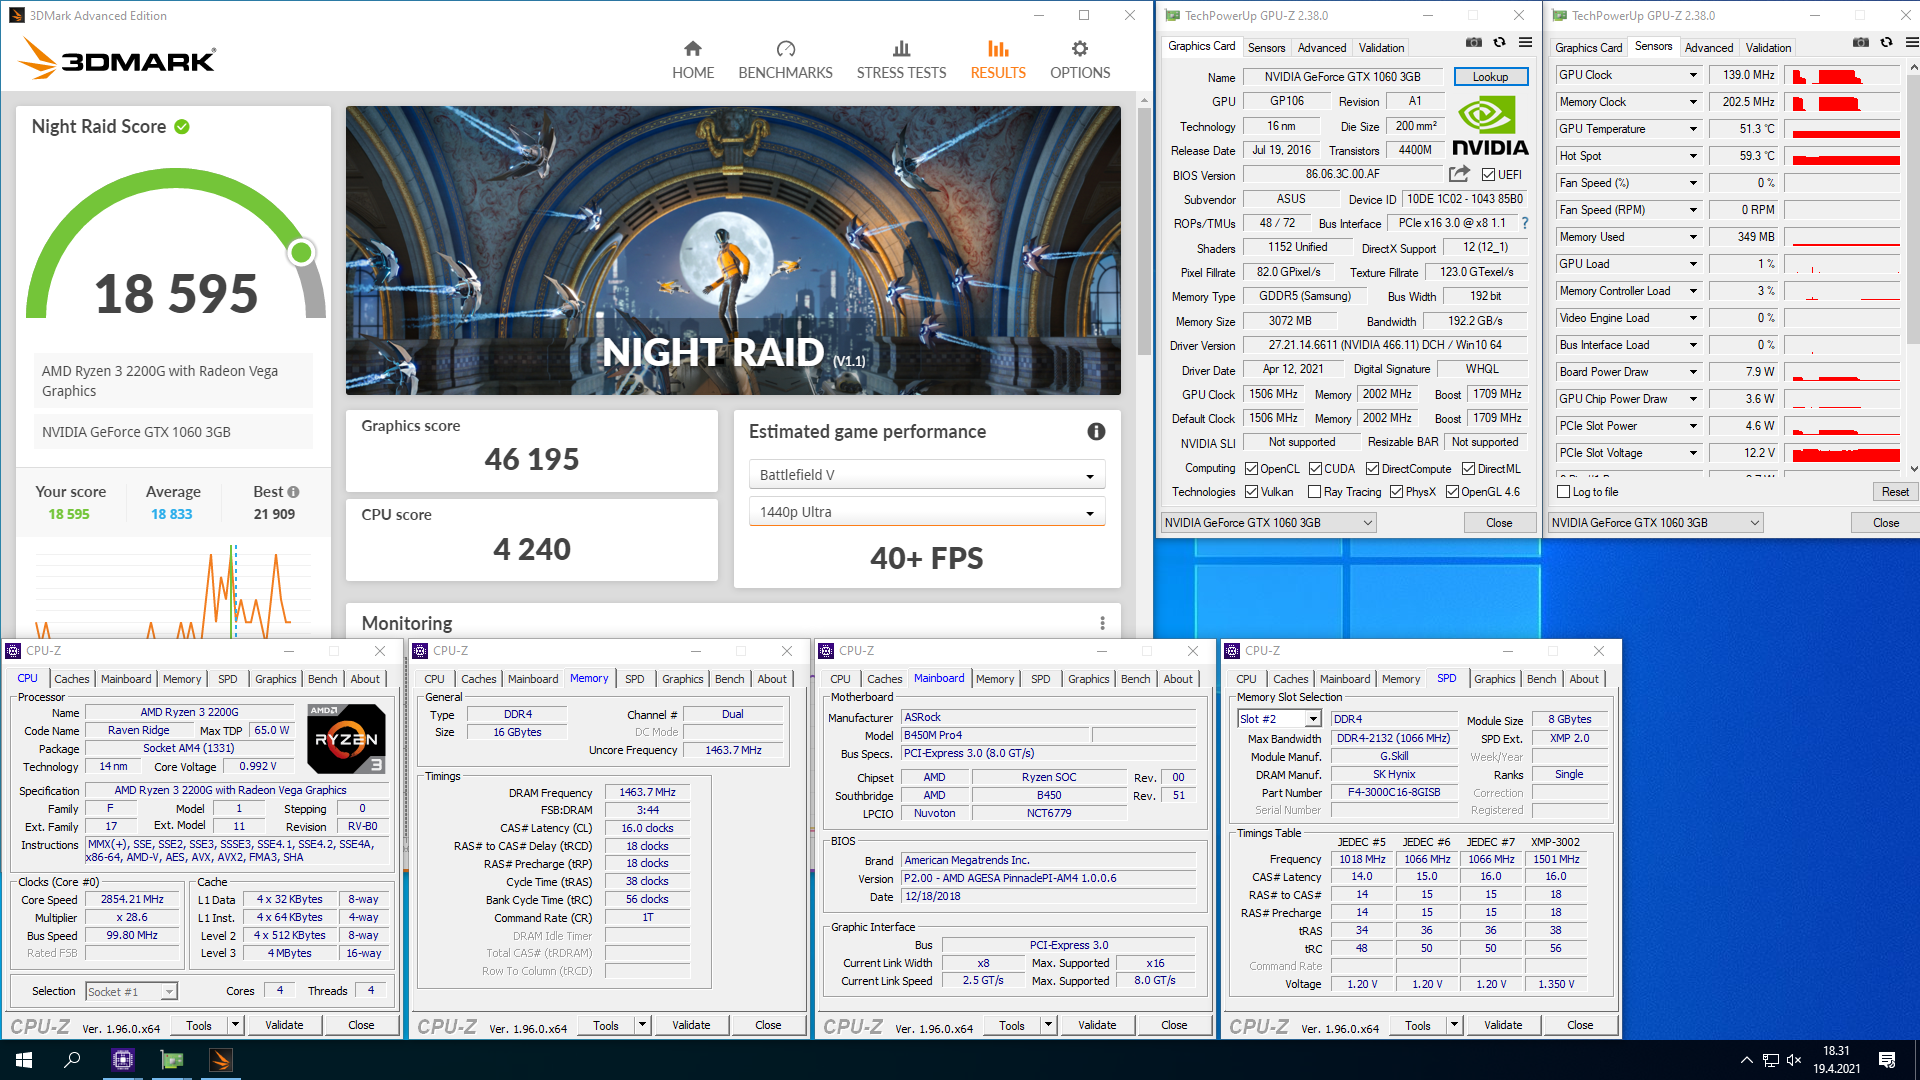Open GPU selector dropdown in GPU-Z Graphics Card window
Image resolution: width=1920 pixels, height=1080 pixels.
pos(1268,523)
